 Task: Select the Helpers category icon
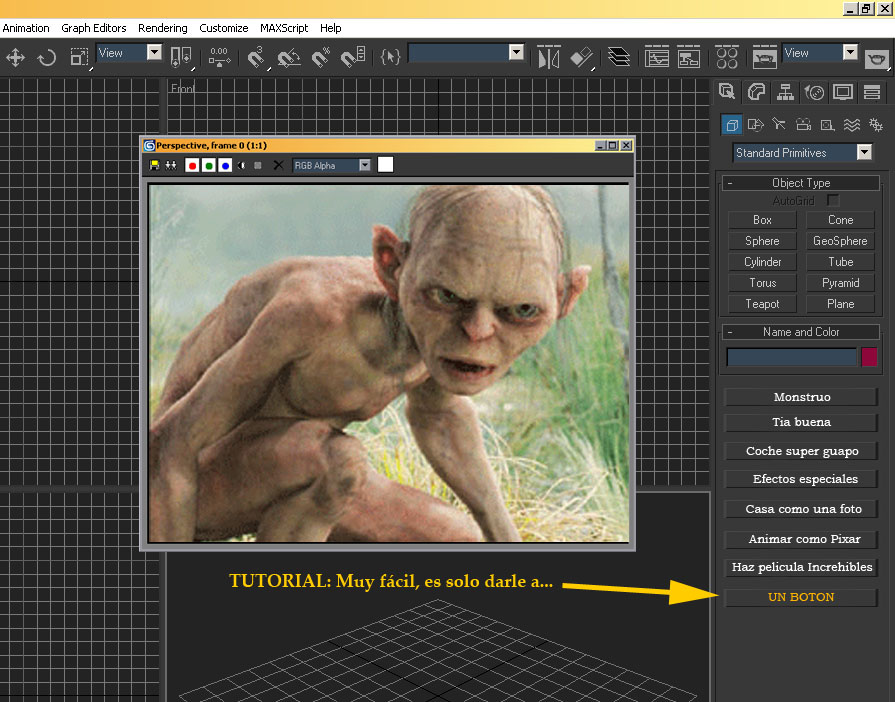click(828, 124)
